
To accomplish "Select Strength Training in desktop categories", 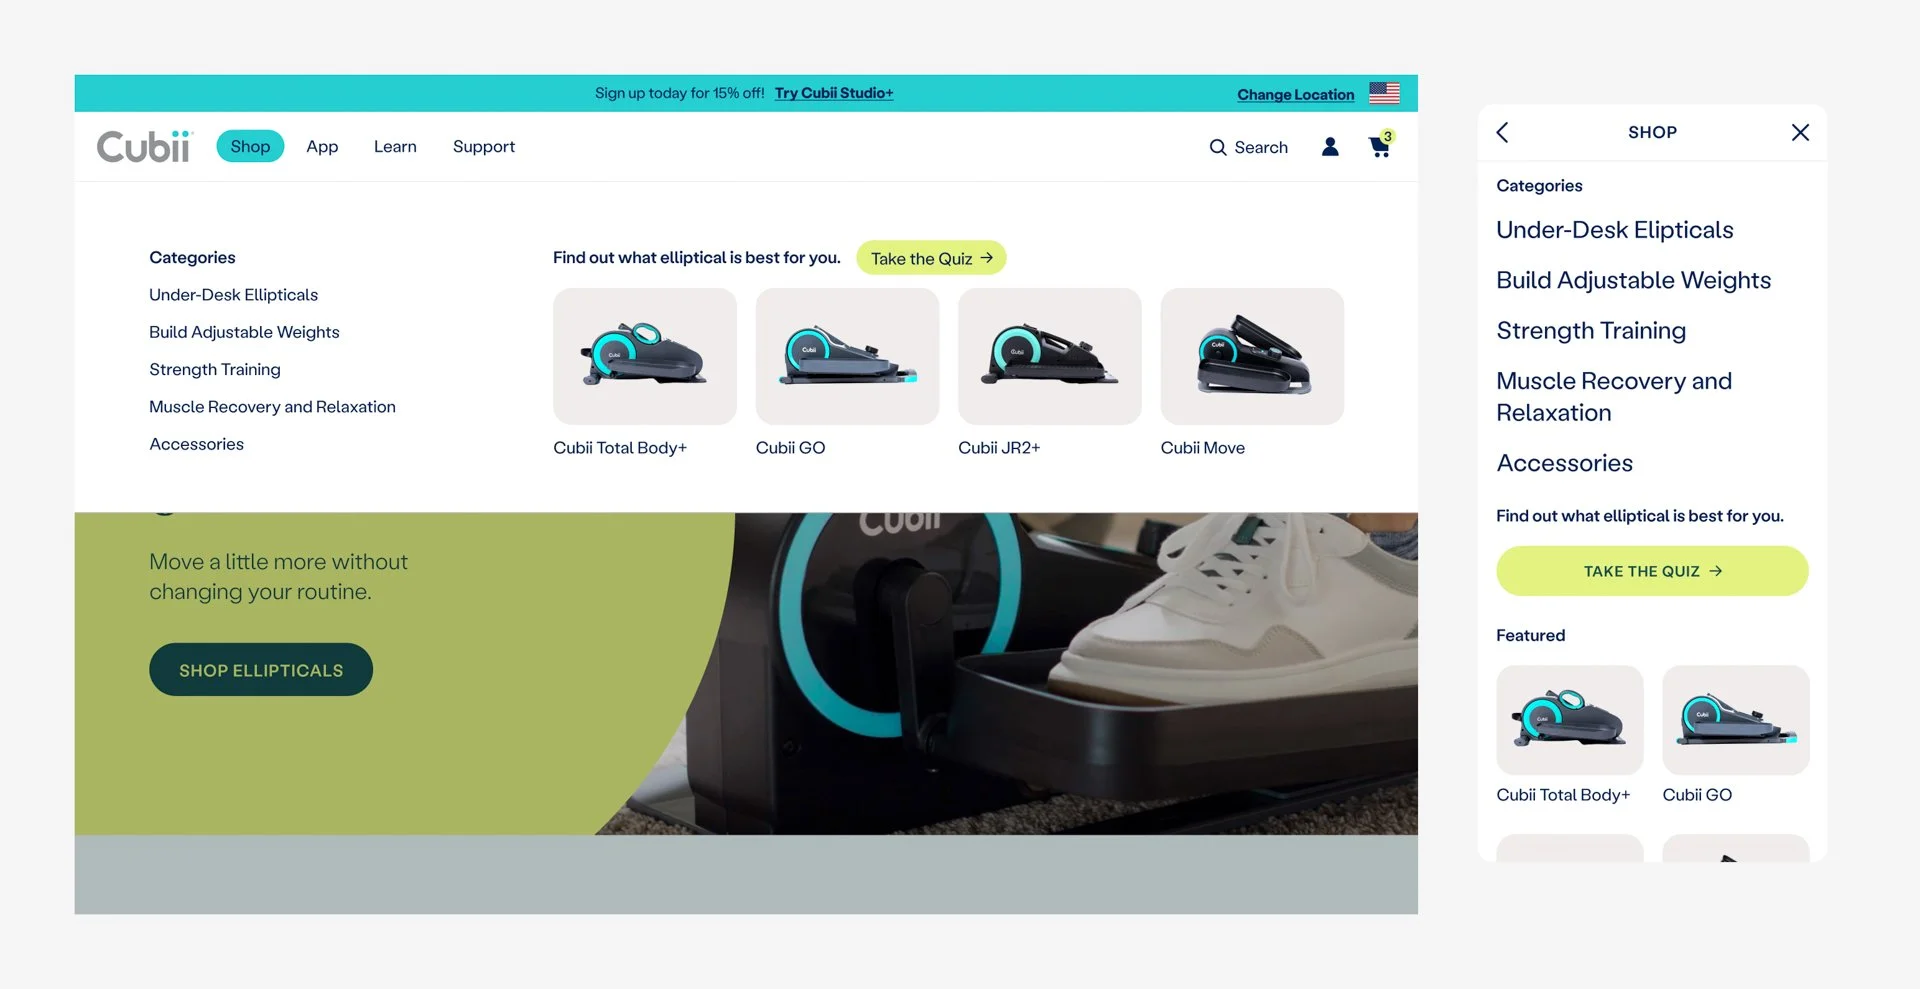I will 215,369.
